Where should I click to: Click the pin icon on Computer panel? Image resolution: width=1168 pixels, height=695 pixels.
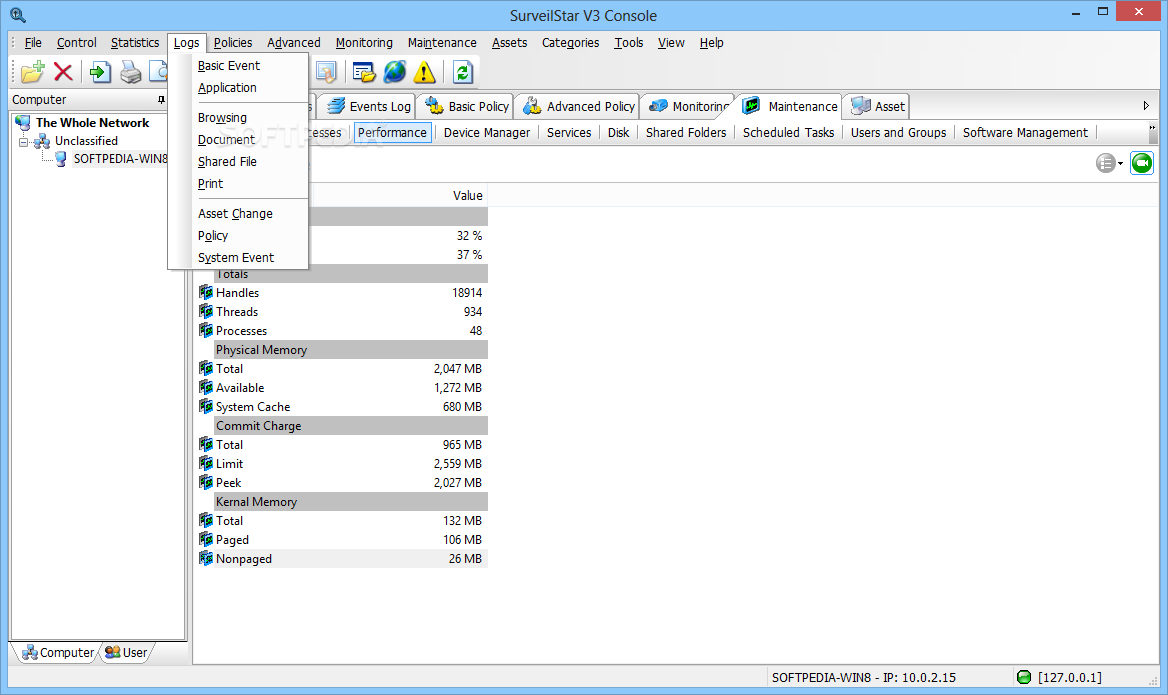point(161,99)
